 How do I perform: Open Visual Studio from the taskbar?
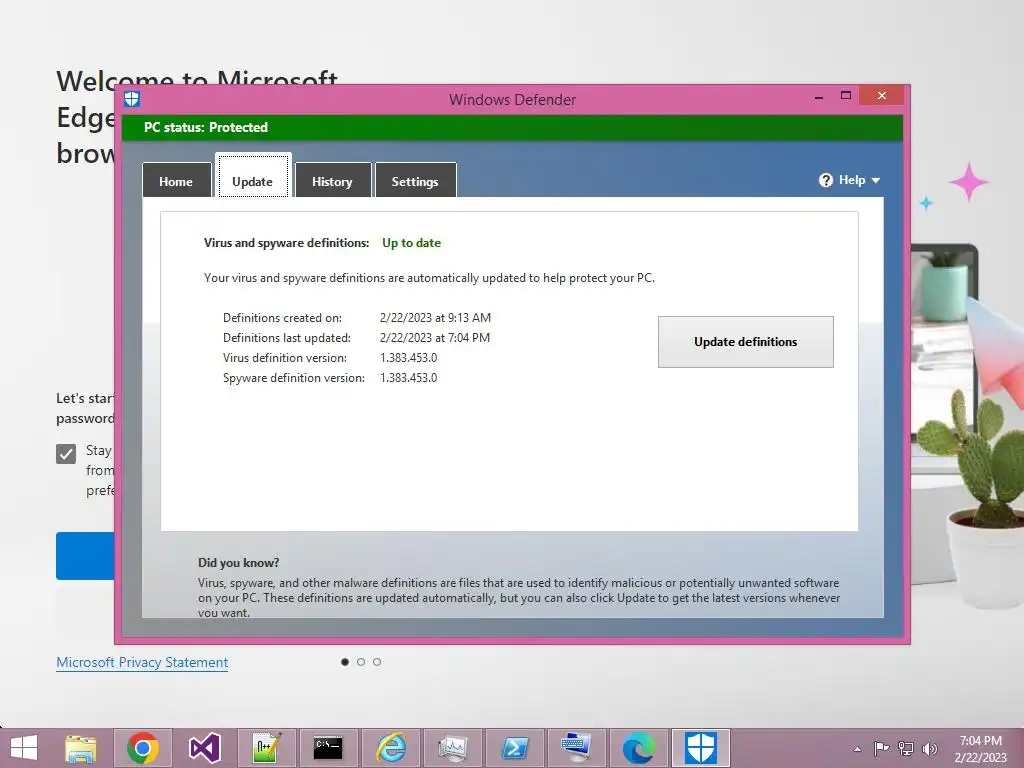point(204,748)
